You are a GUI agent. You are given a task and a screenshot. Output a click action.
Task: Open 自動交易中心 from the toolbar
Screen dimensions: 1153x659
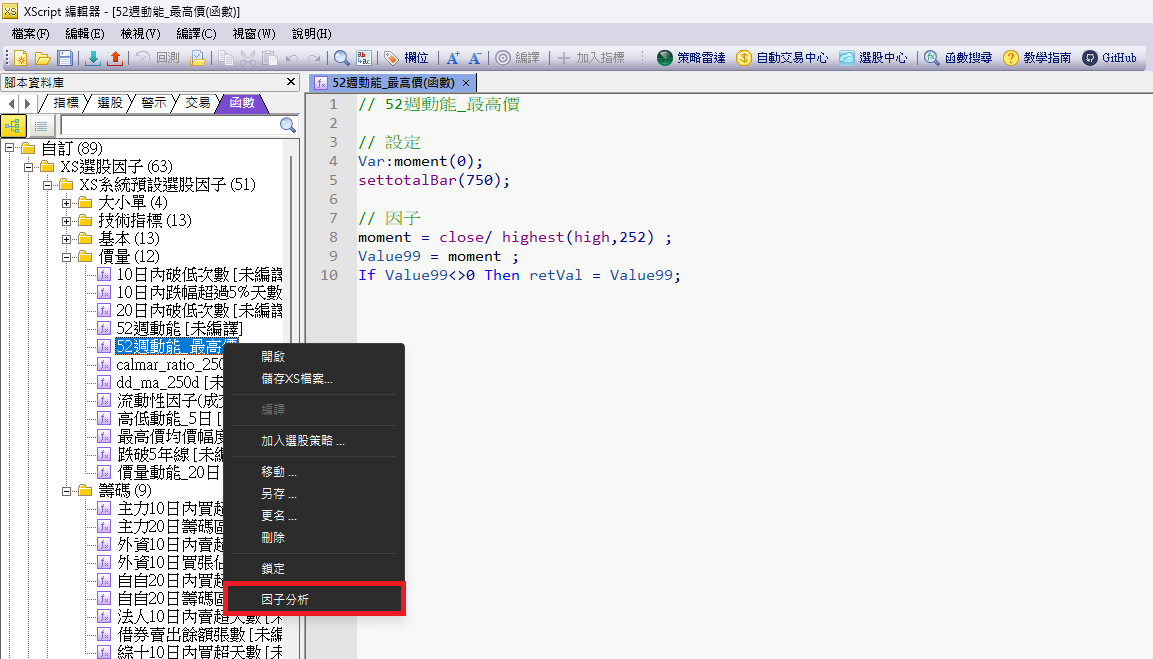pos(782,58)
